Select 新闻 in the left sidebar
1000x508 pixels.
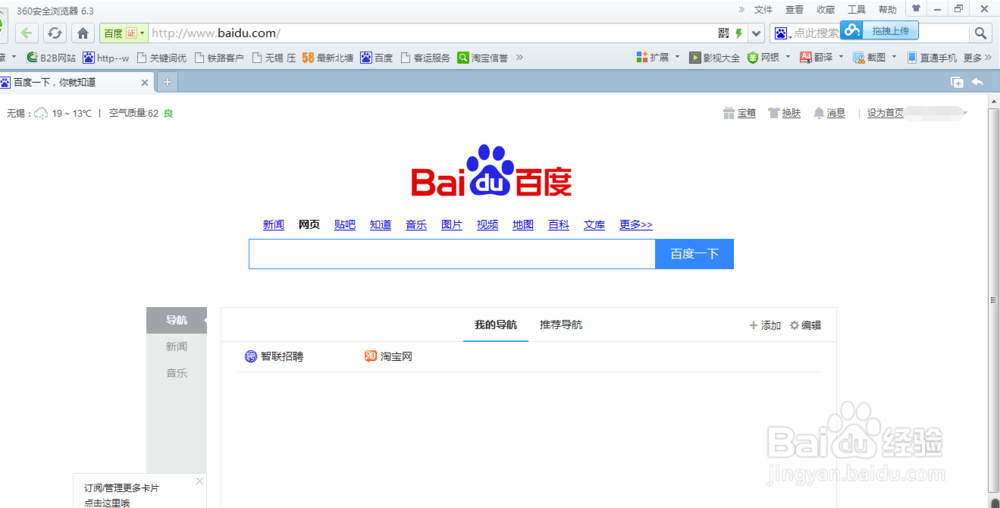coord(177,347)
